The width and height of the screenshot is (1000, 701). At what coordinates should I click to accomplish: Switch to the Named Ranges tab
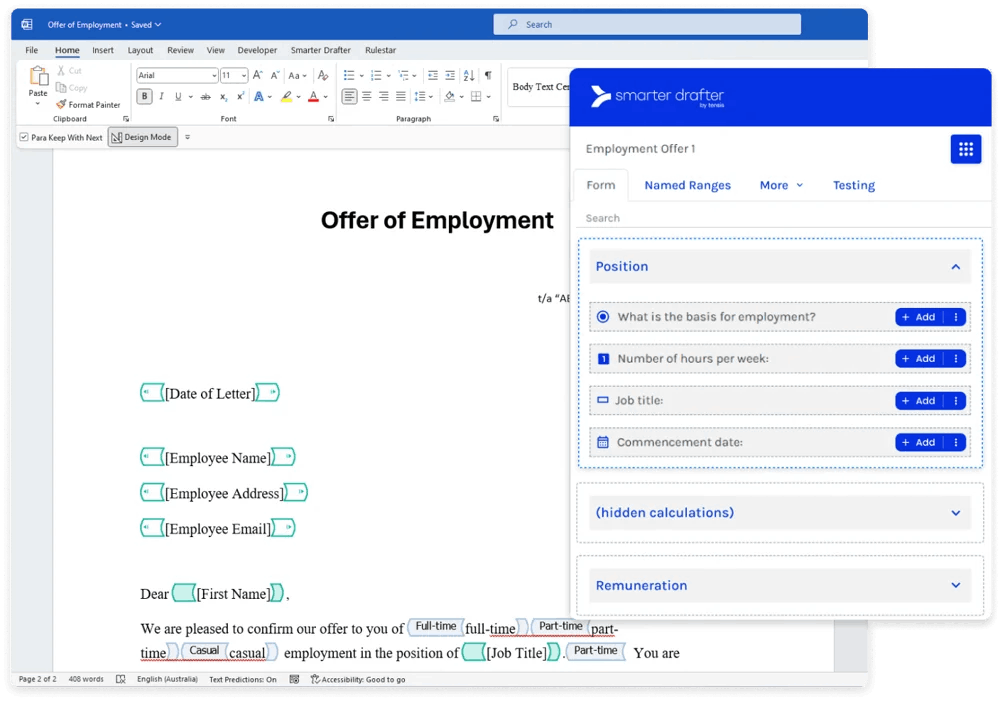(687, 185)
